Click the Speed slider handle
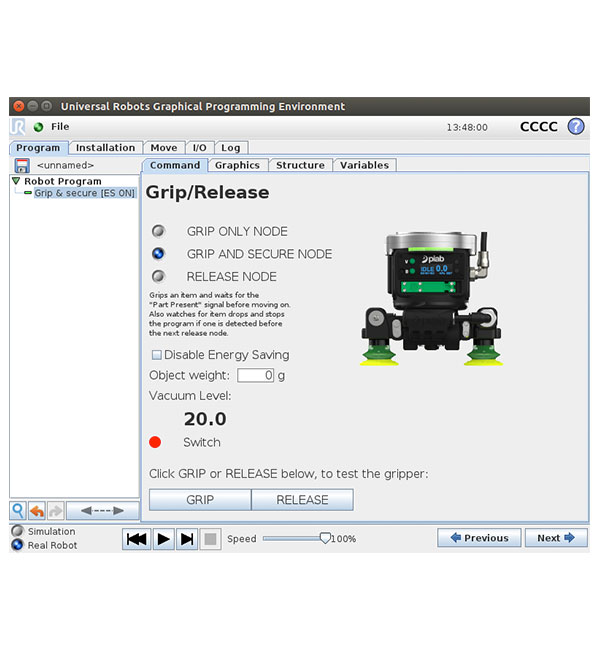600x650 pixels. (325, 538)
